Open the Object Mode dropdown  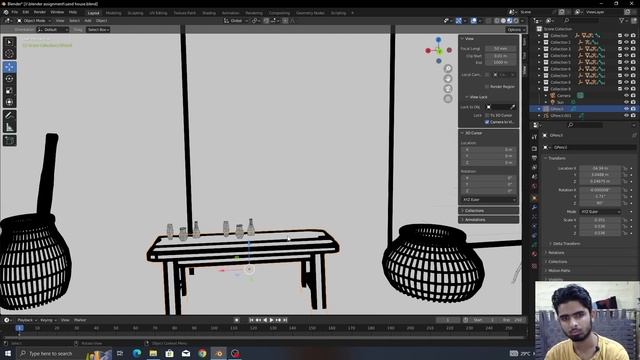click(34, 20)
